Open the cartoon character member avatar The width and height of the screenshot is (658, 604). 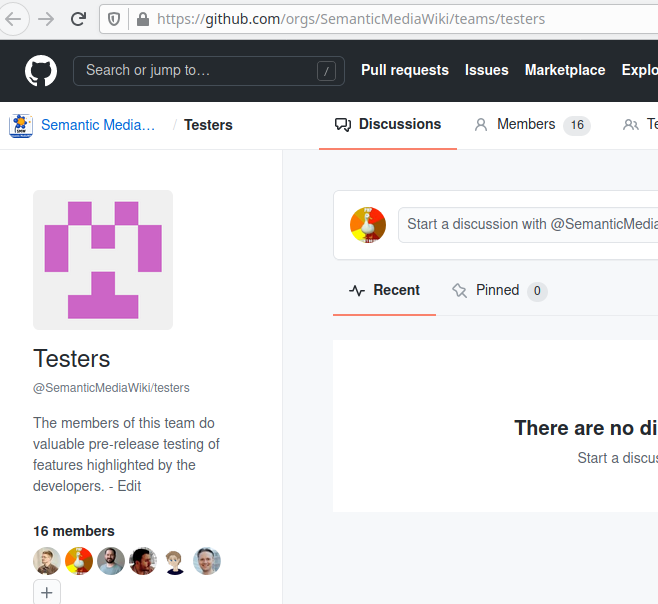pos(175,561)
